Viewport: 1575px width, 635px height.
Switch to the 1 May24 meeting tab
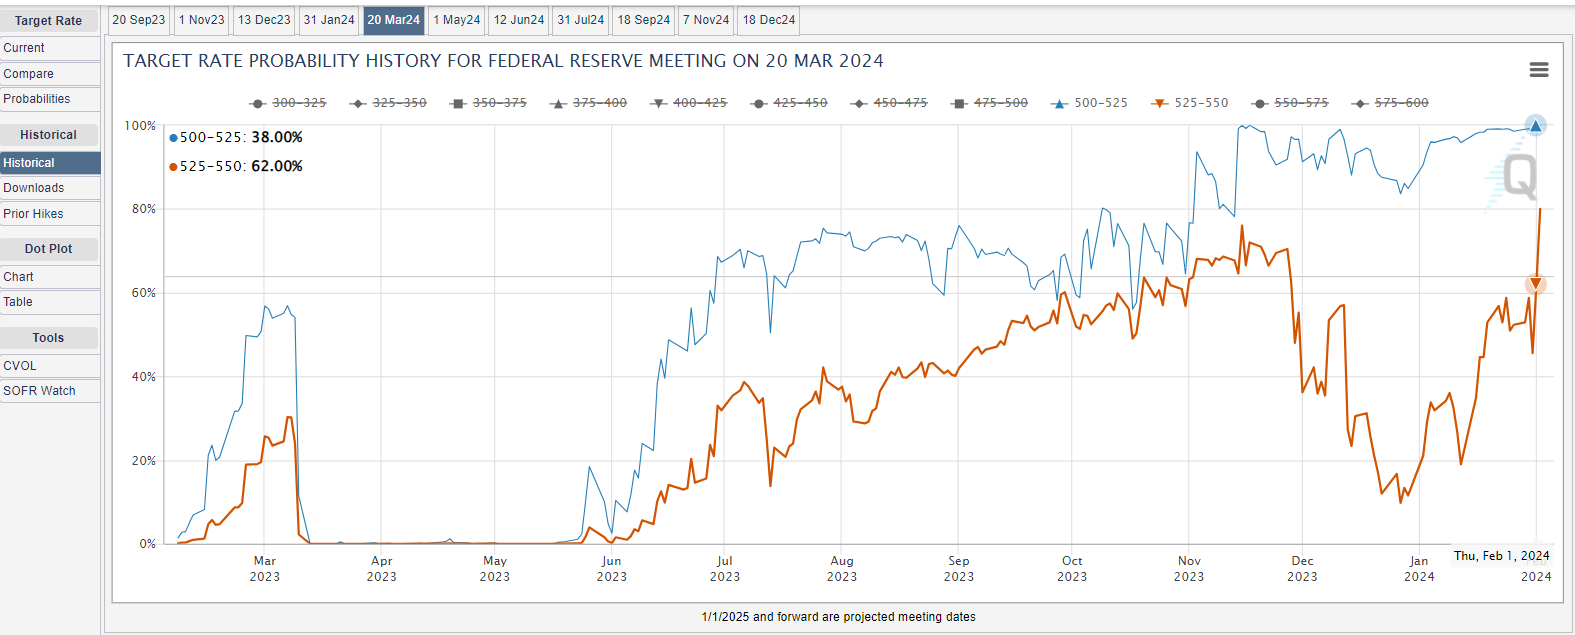(457, 20)
